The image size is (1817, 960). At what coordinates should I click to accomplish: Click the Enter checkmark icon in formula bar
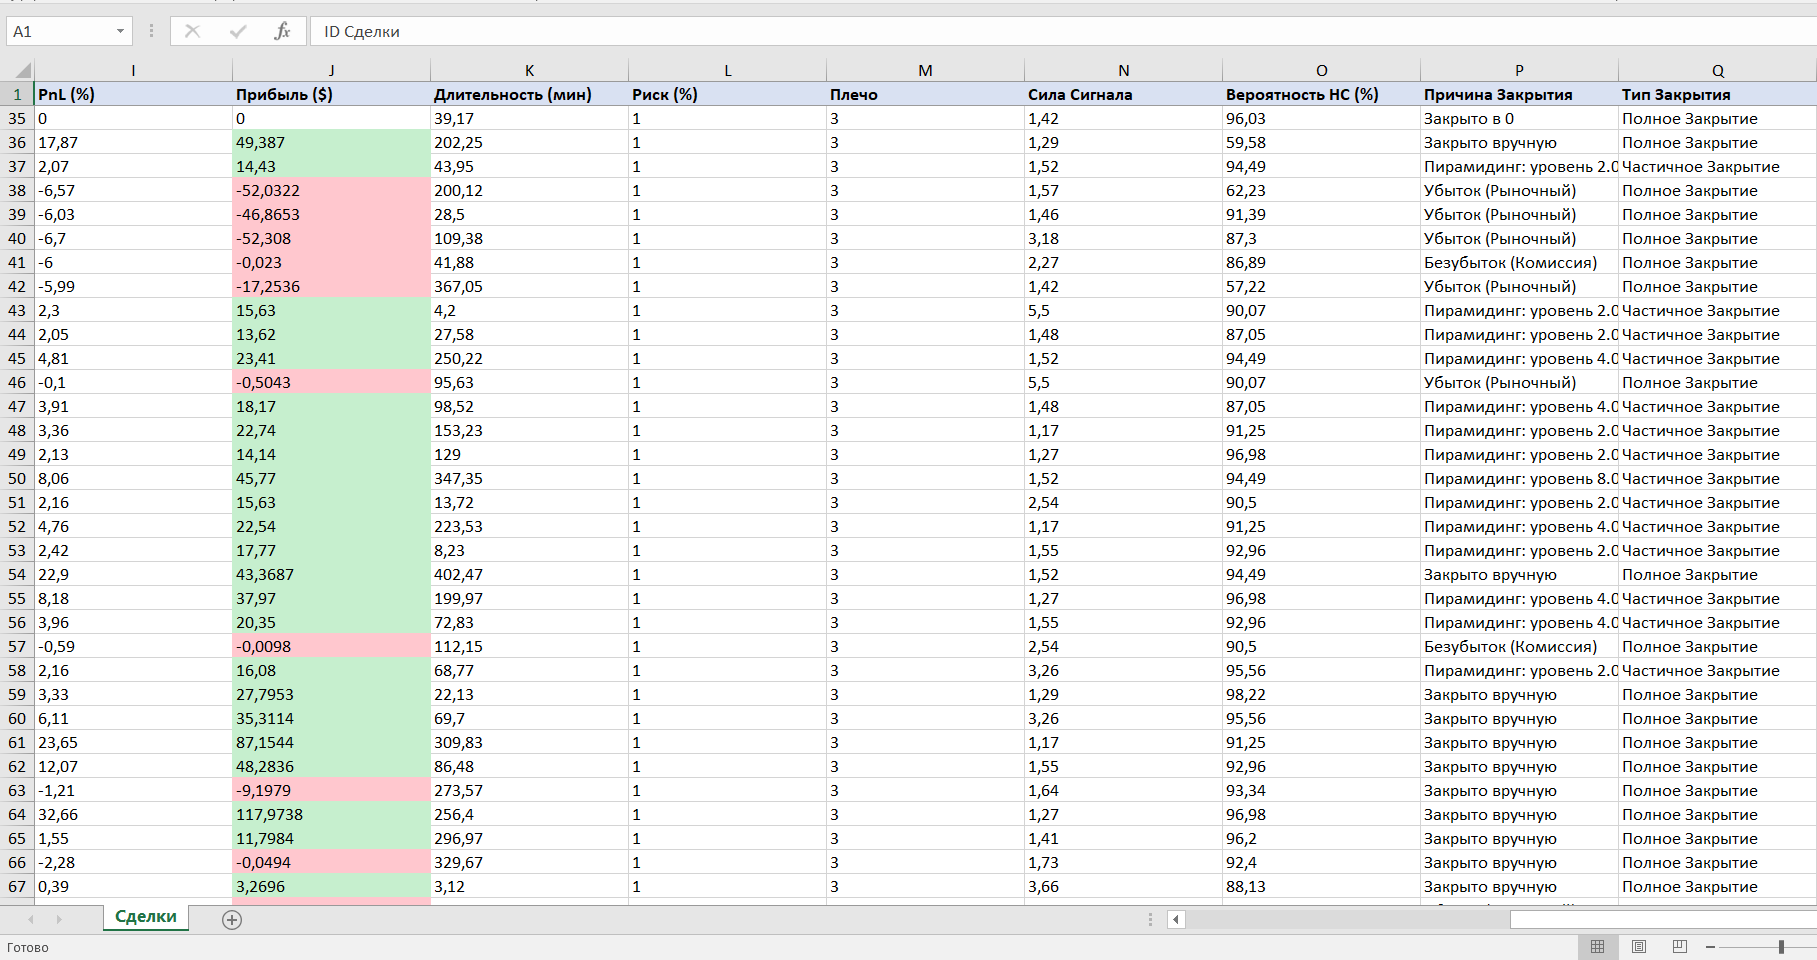238,31
